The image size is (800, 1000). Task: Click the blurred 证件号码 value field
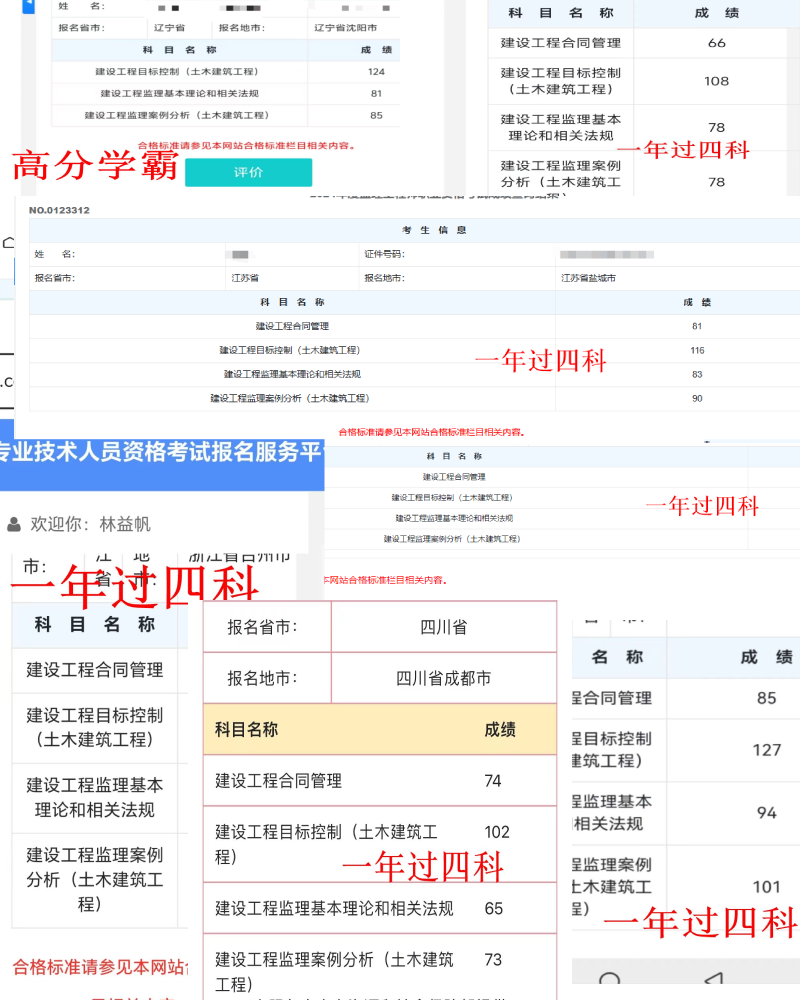click(x=600, y=255)
